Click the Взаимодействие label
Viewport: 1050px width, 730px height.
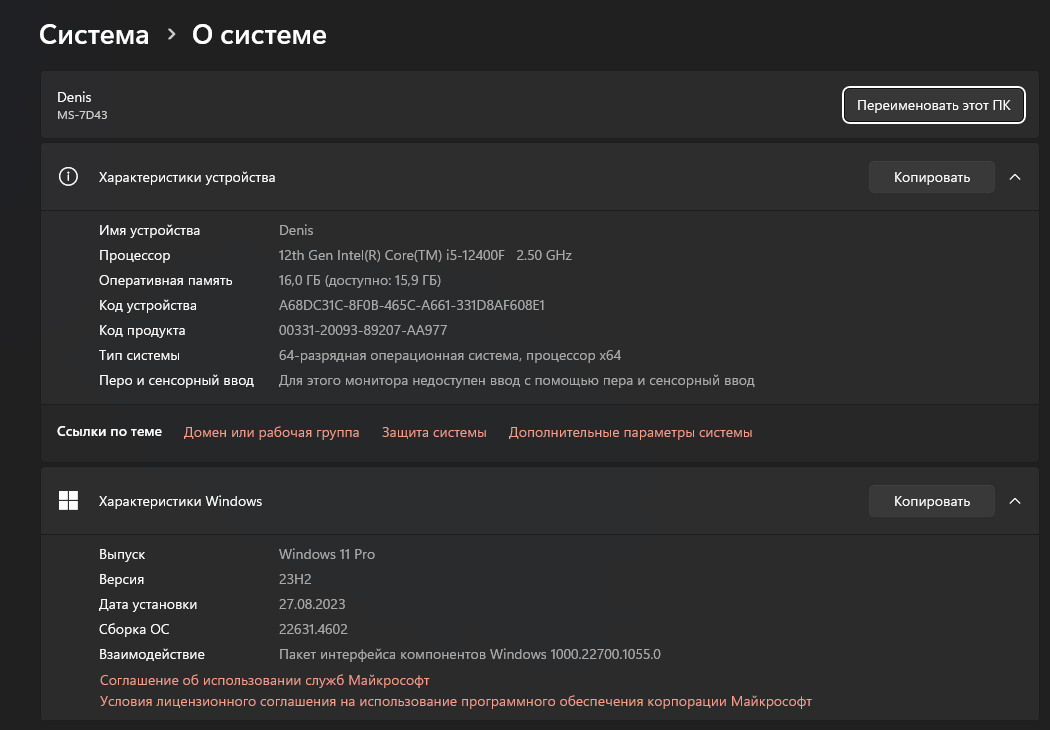click(152, 654)
